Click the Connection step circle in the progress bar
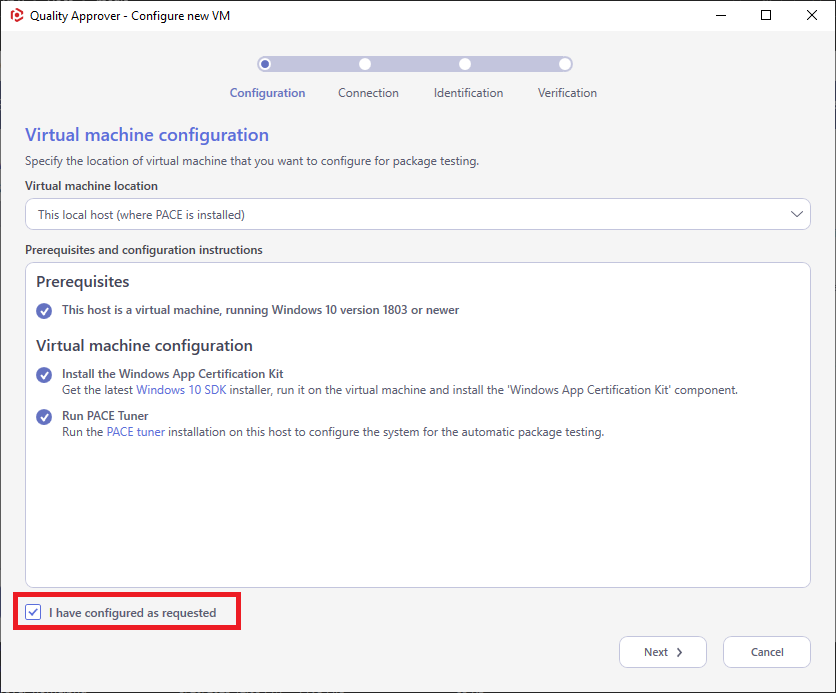This screenshot has height=693, width=836. (365, 65)
